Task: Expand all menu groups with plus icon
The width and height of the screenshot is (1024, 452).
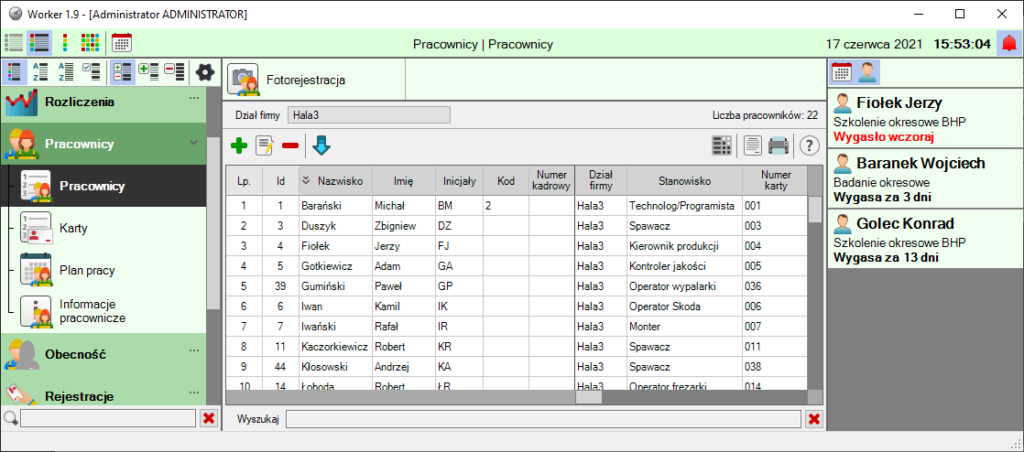Action: [149, 72]
